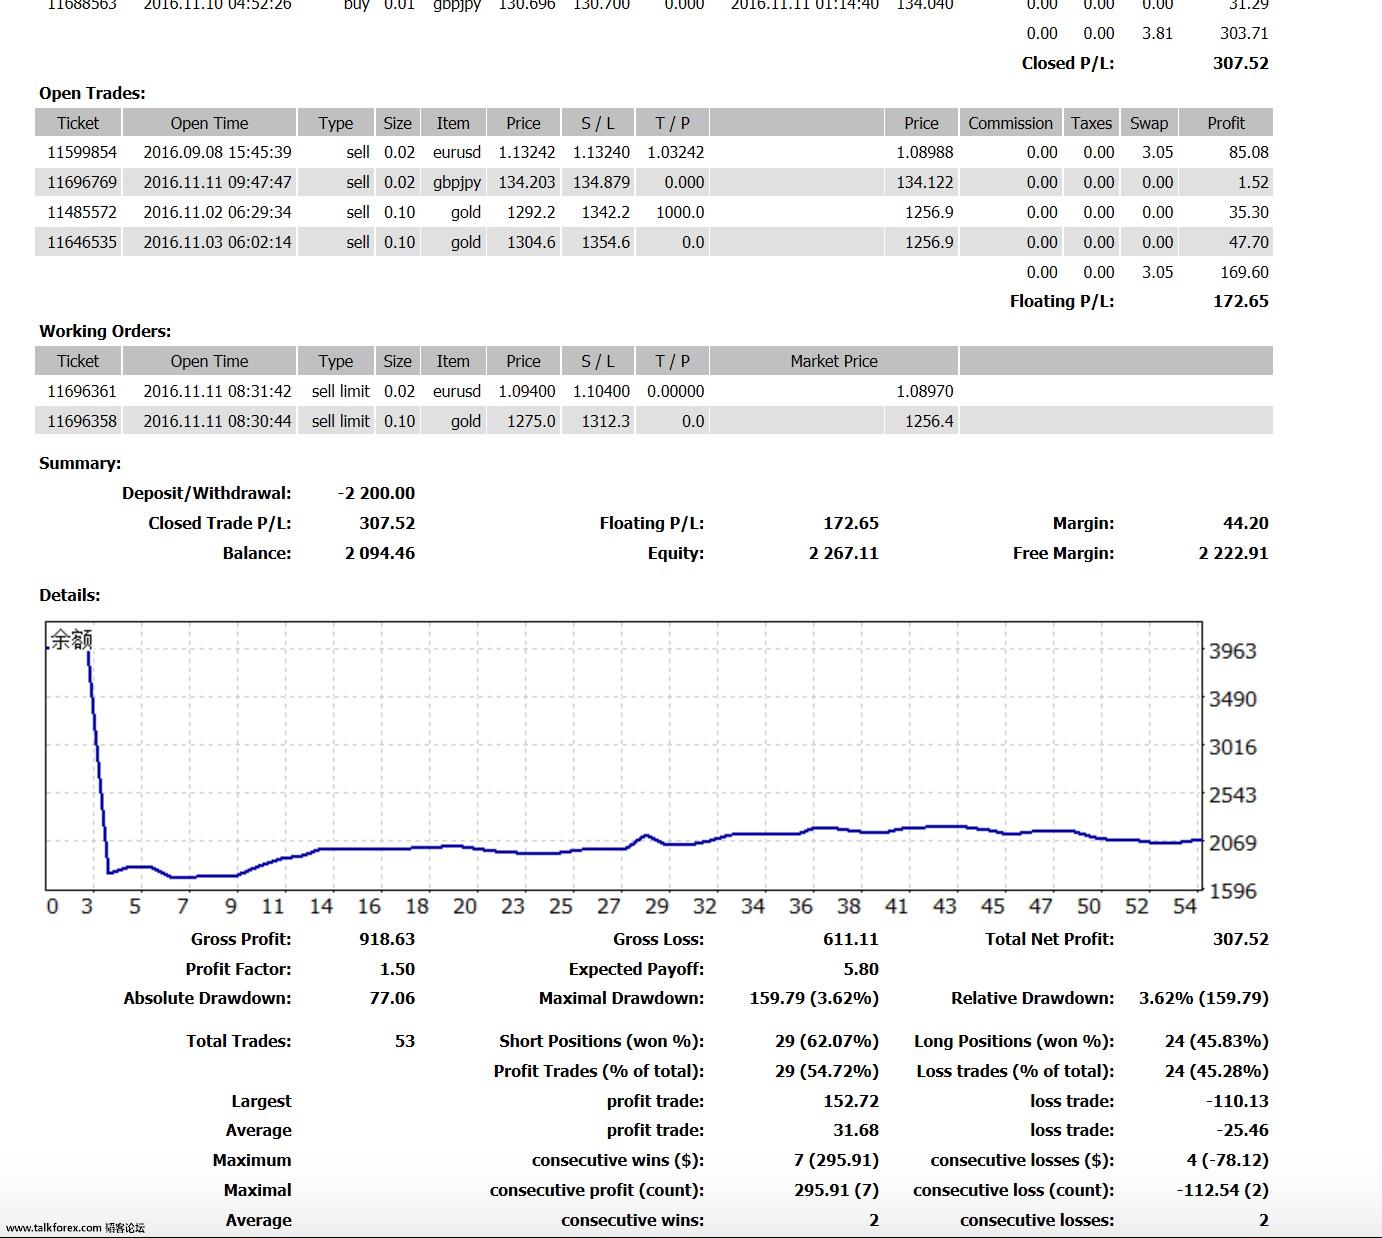Click the Margin value 44.20
Image resolution: width=1382 pixels, height=1238 pixels.
(1246, 523)
